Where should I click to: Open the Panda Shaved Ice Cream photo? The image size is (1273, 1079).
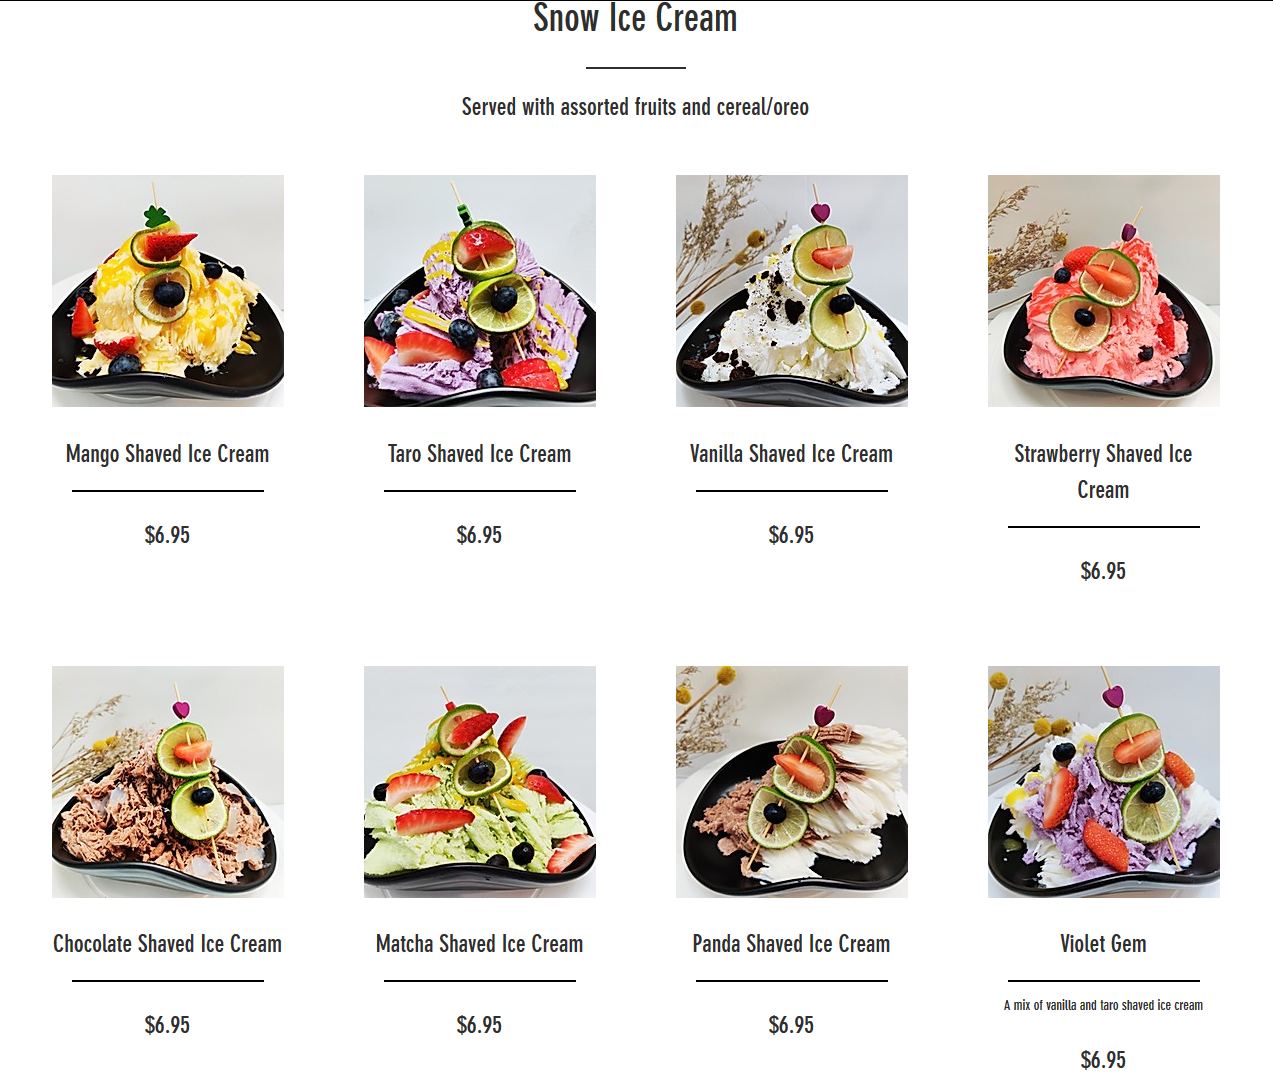click(x=792, y=782)
